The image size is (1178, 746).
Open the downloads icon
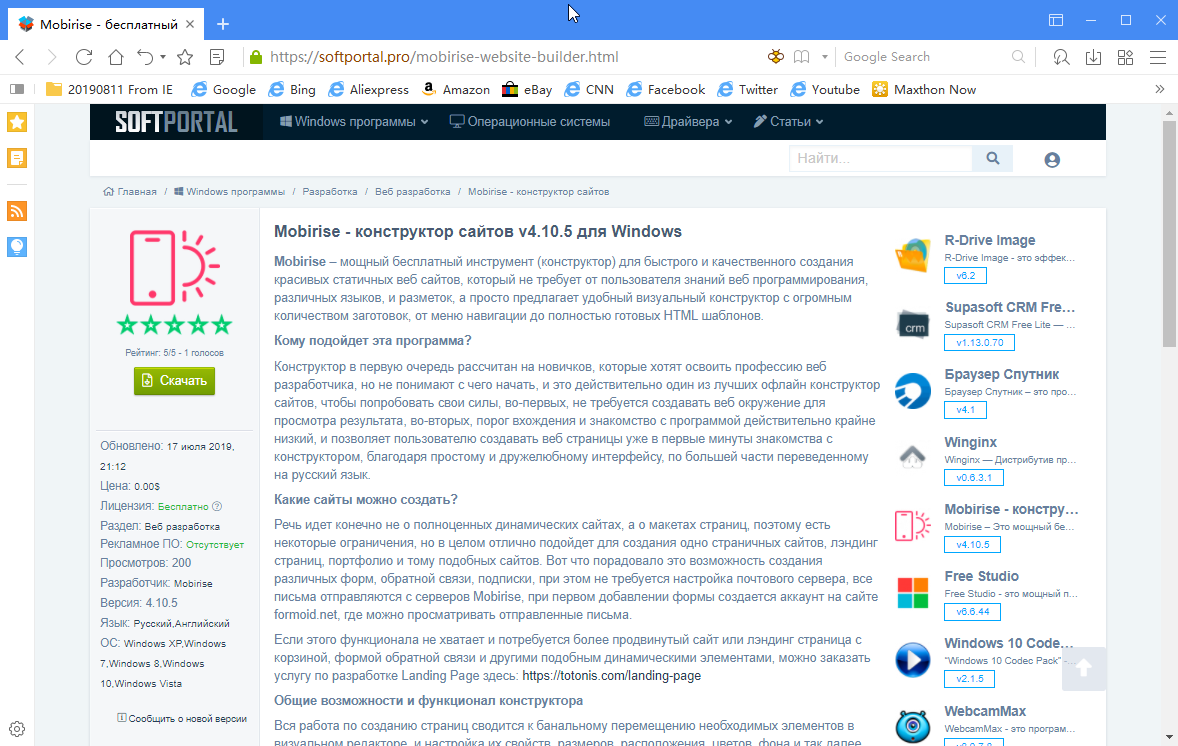coord(1093,57)
